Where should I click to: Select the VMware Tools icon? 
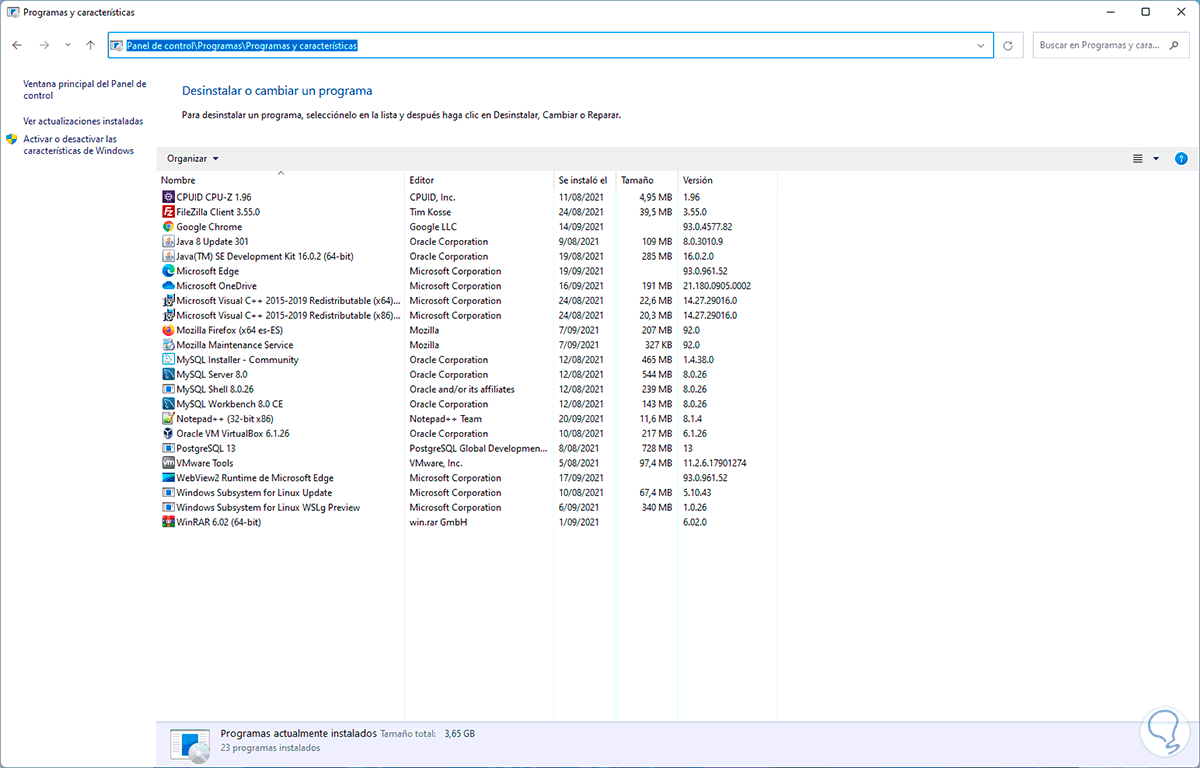(x=168, y=463)
